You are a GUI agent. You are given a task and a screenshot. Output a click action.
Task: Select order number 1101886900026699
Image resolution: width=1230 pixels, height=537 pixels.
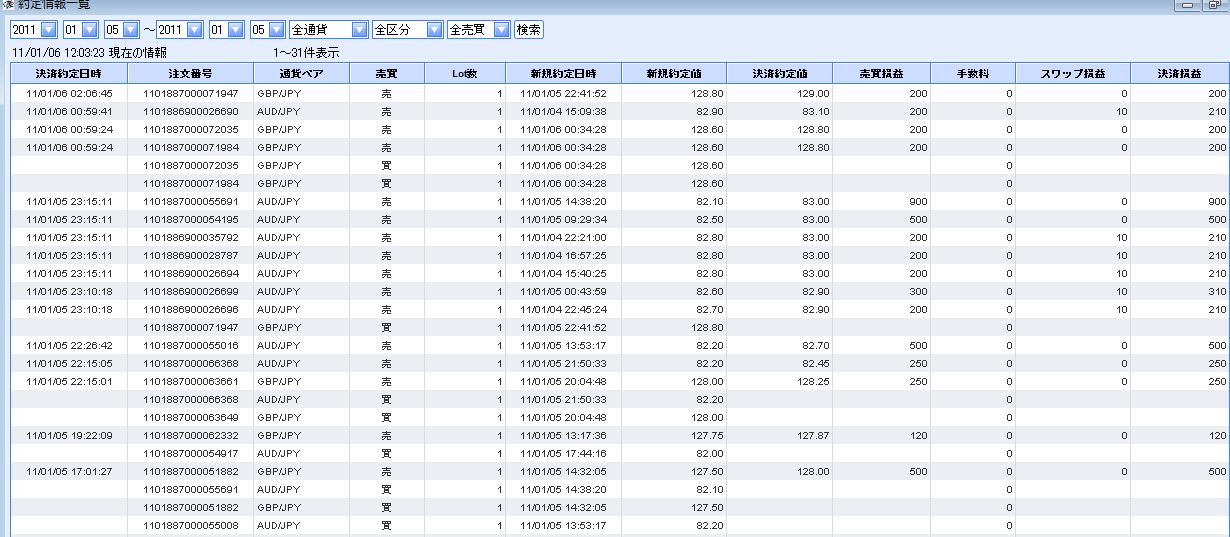click(191, 291)
